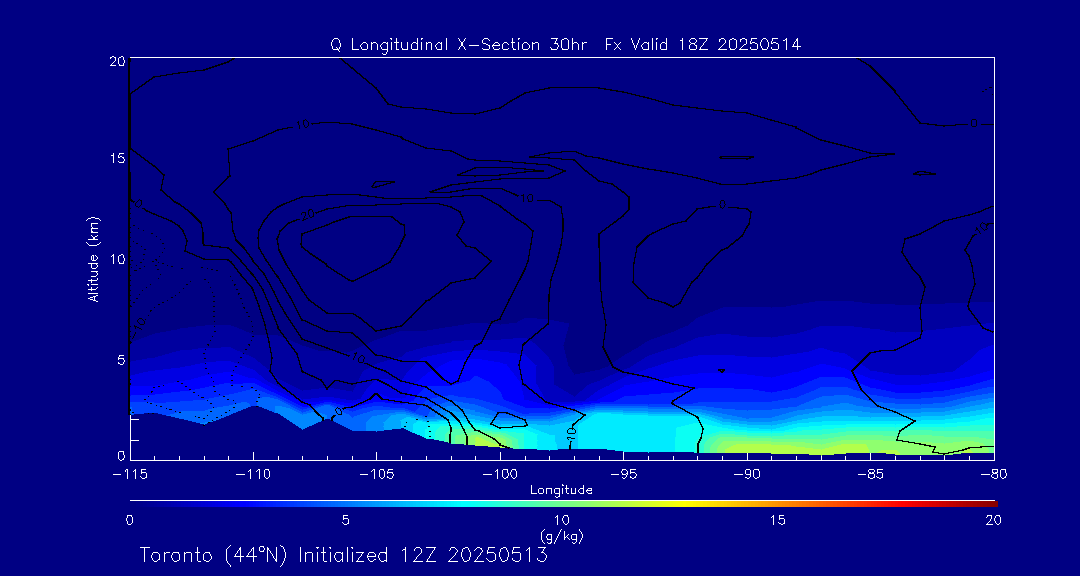
Task: Select the 5 label under the colorbar
Action: [345, 521]
